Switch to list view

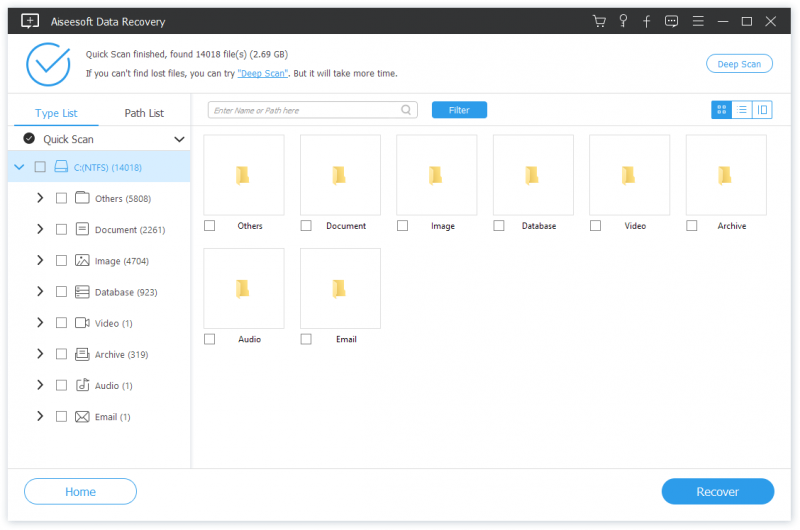(x=742, y=110)
